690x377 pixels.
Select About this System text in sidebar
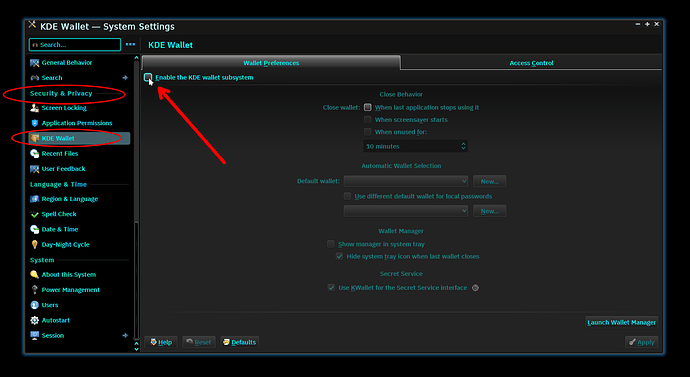pos(69,275)
